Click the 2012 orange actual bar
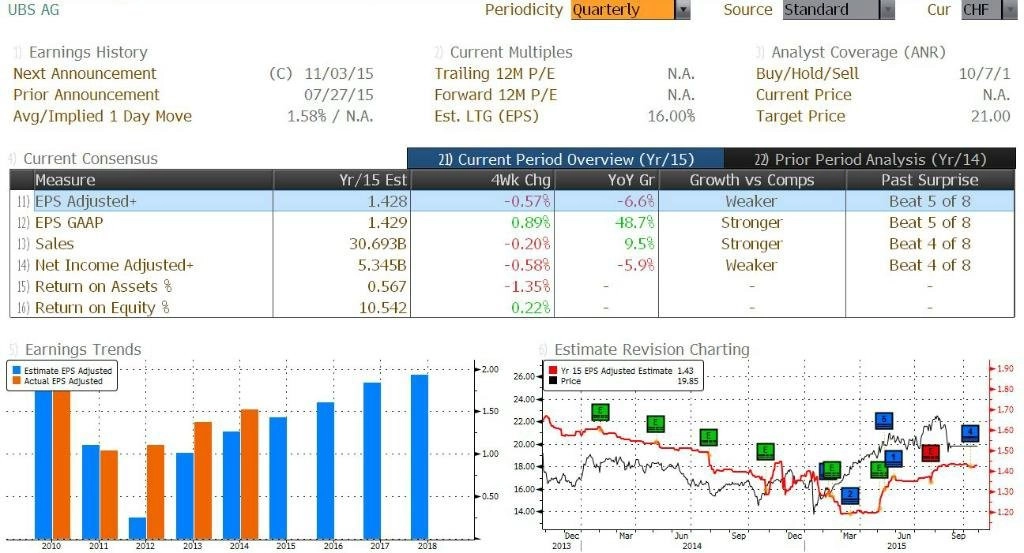Viewport: 1024px width, 553px height. point(155,492)
